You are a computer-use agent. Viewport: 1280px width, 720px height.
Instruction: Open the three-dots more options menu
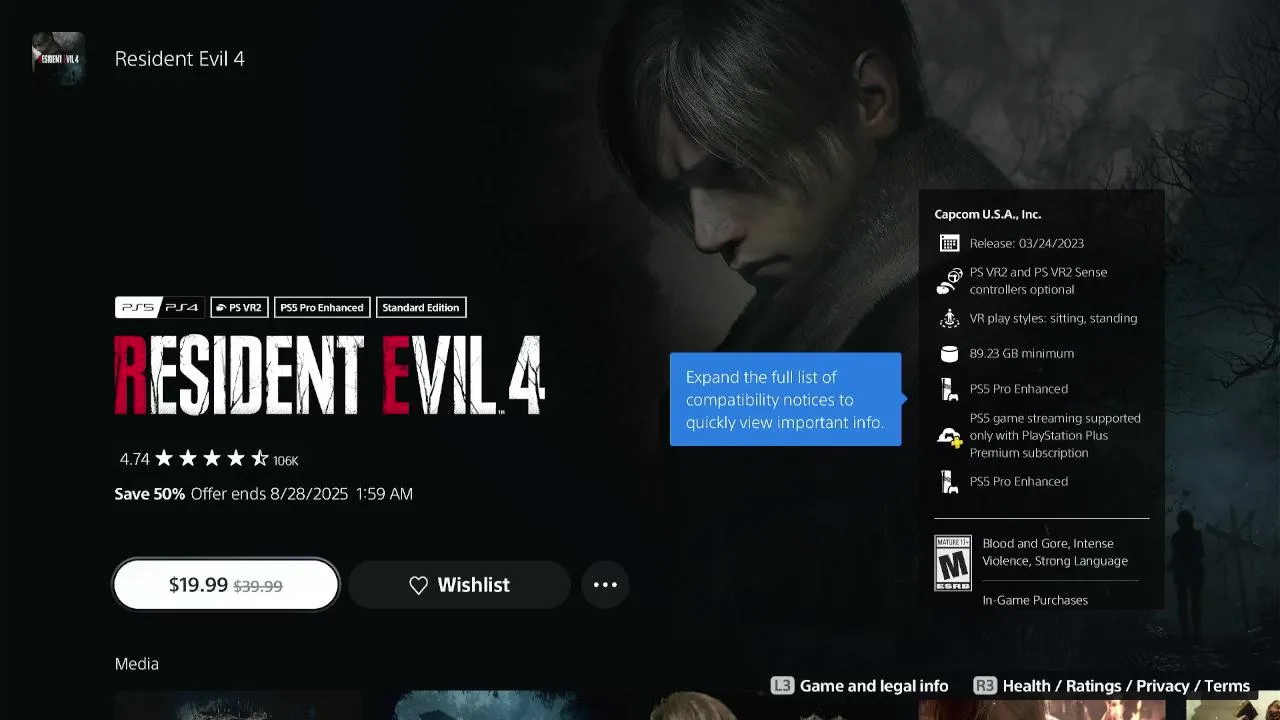[605, 585]
